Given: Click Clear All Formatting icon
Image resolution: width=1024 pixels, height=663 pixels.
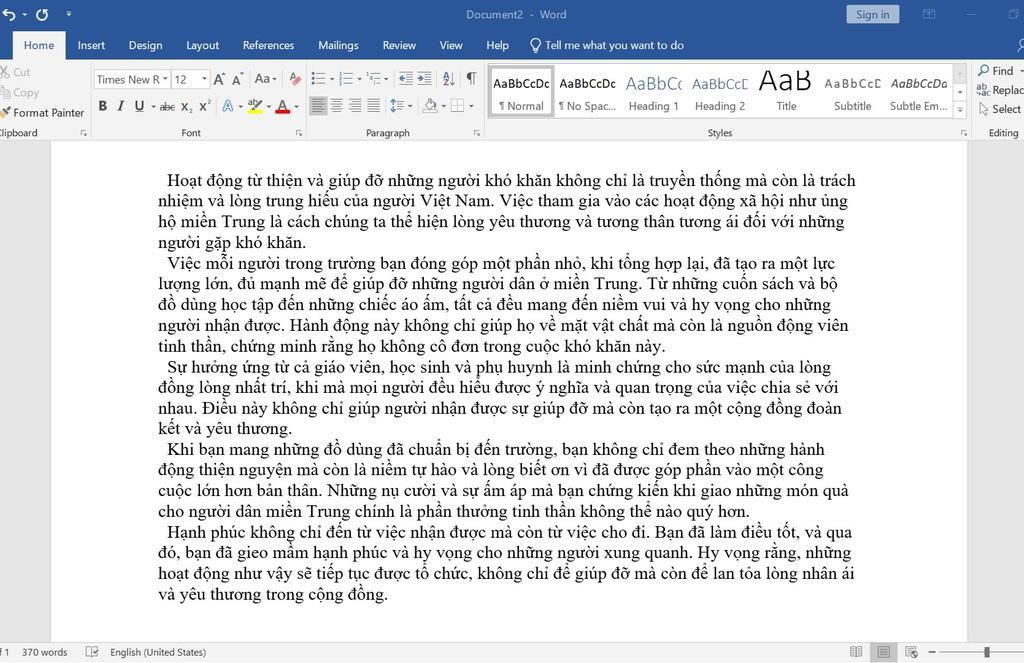Looking at the screenshot, I should pyautogui.click(x=295, y=79).
